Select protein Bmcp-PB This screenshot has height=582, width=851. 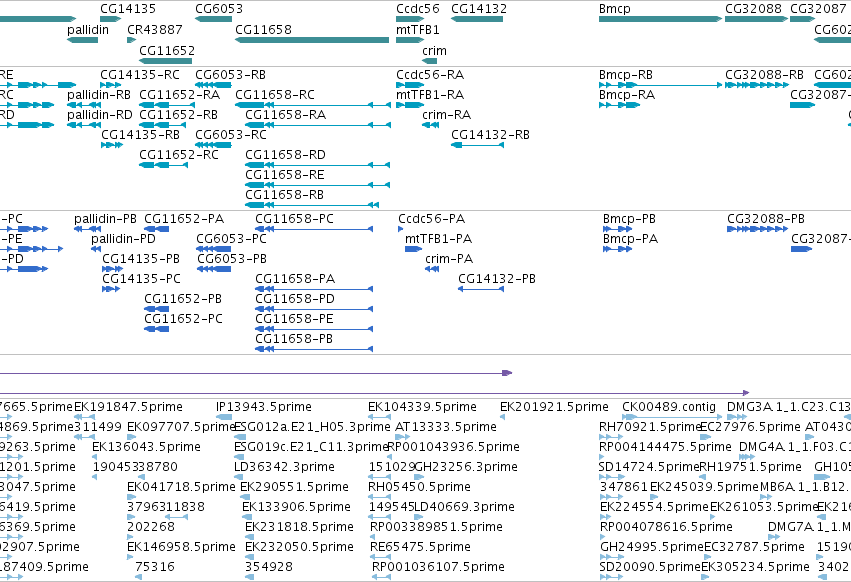[x=629, y=219]
